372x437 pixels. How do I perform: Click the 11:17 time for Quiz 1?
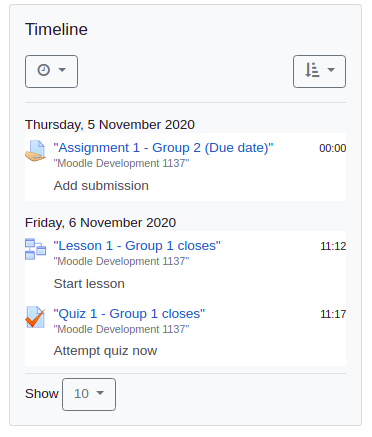click(x=333, y=314)
